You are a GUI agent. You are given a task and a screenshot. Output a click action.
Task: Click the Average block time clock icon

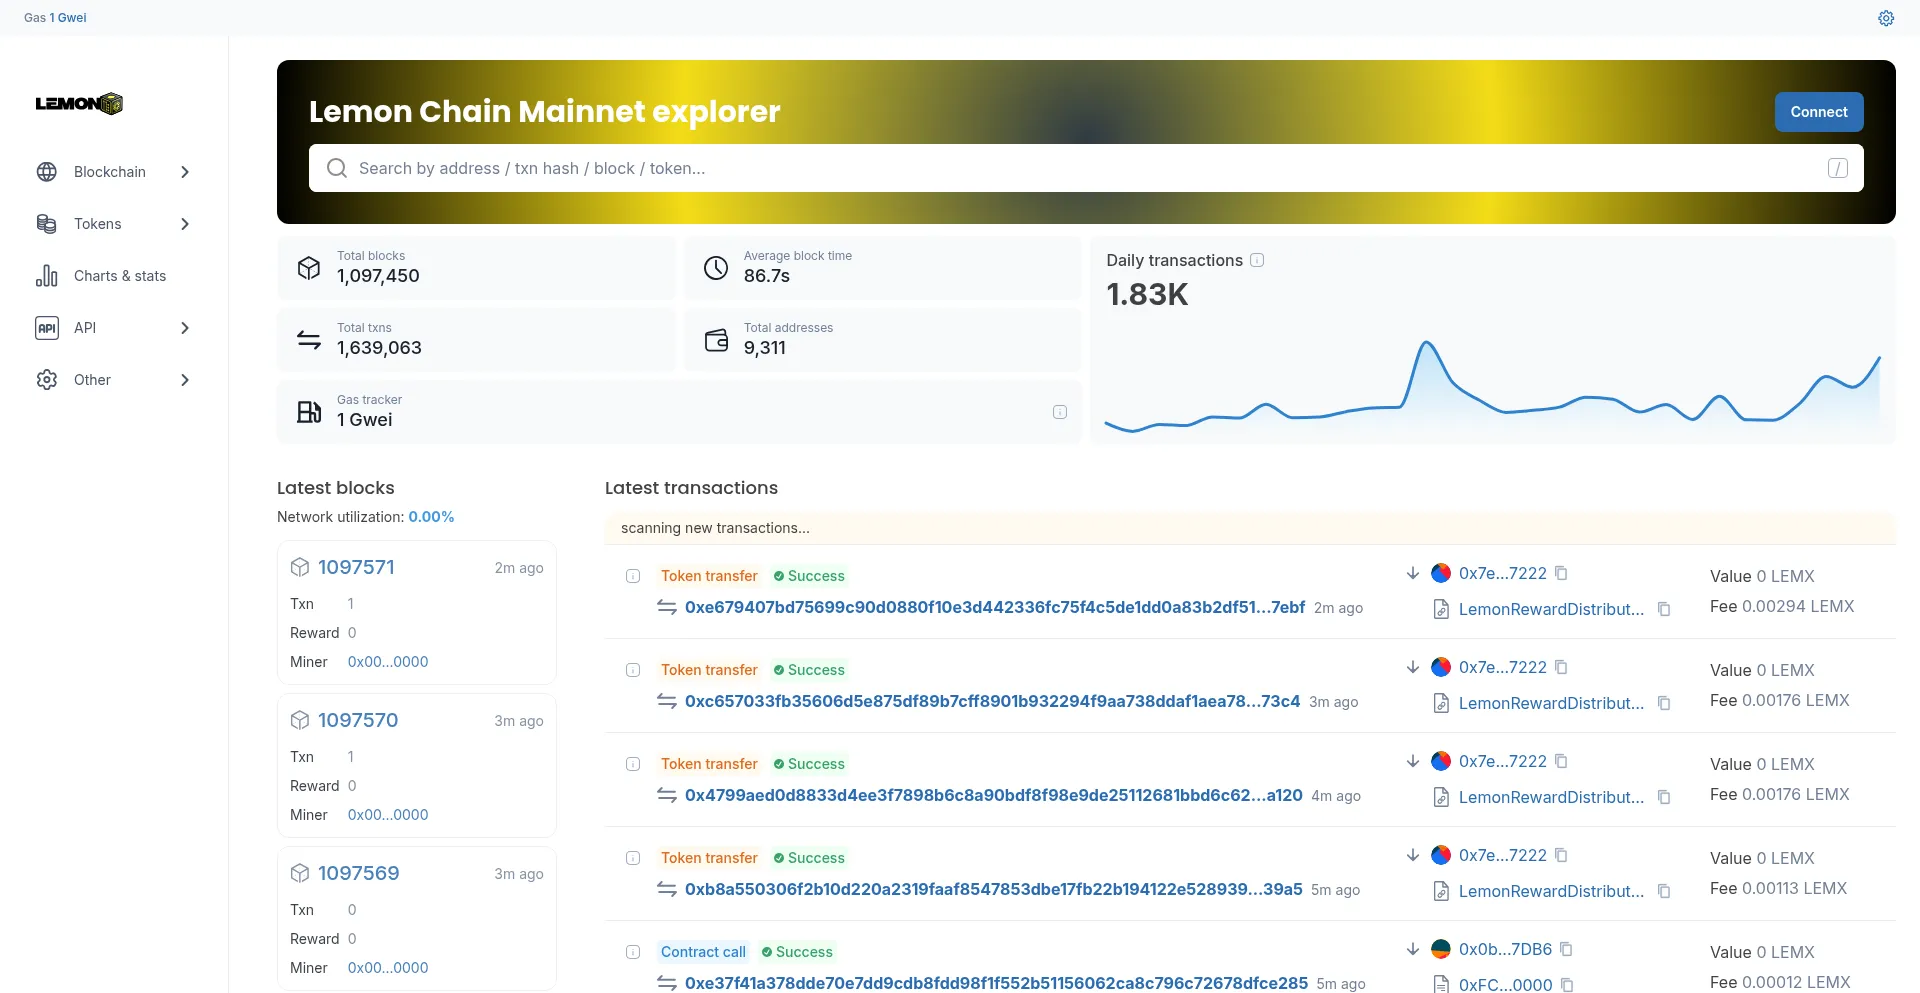[x=716, y=268]
